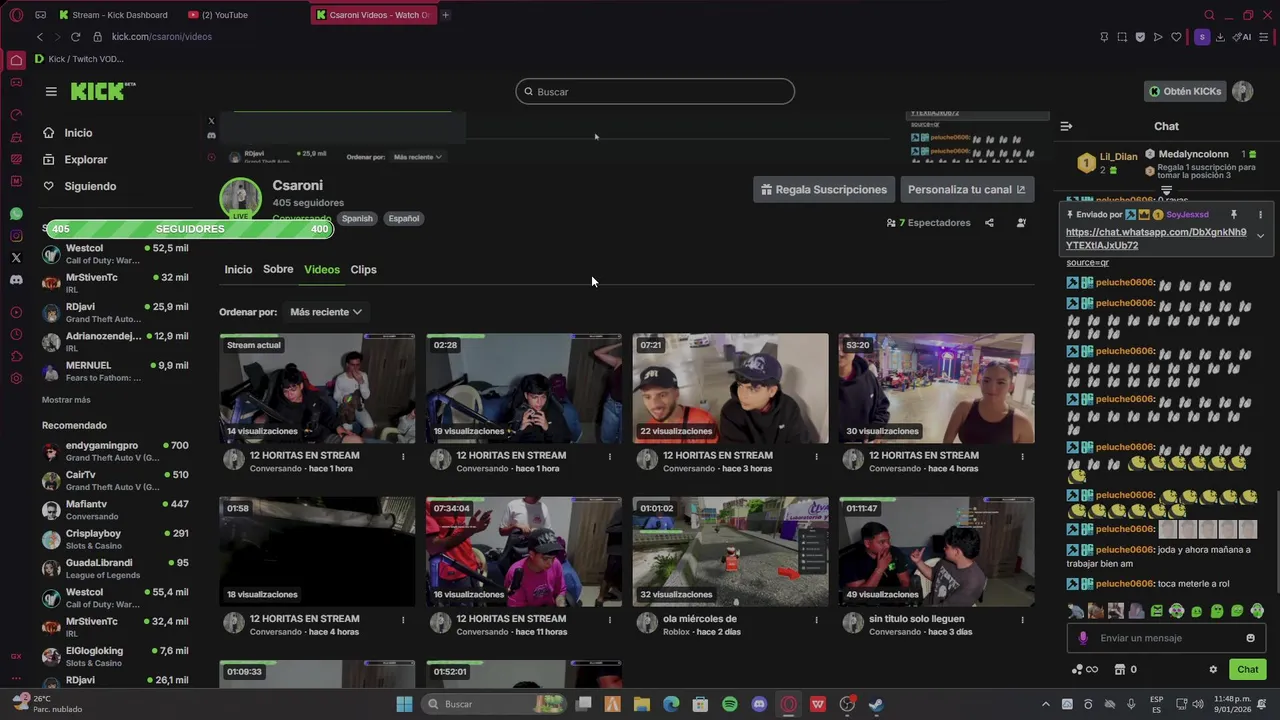The image size is (1280, 720).
Task: Click the Kick / Twitch VOD bookmark
Action: [79, 59]
